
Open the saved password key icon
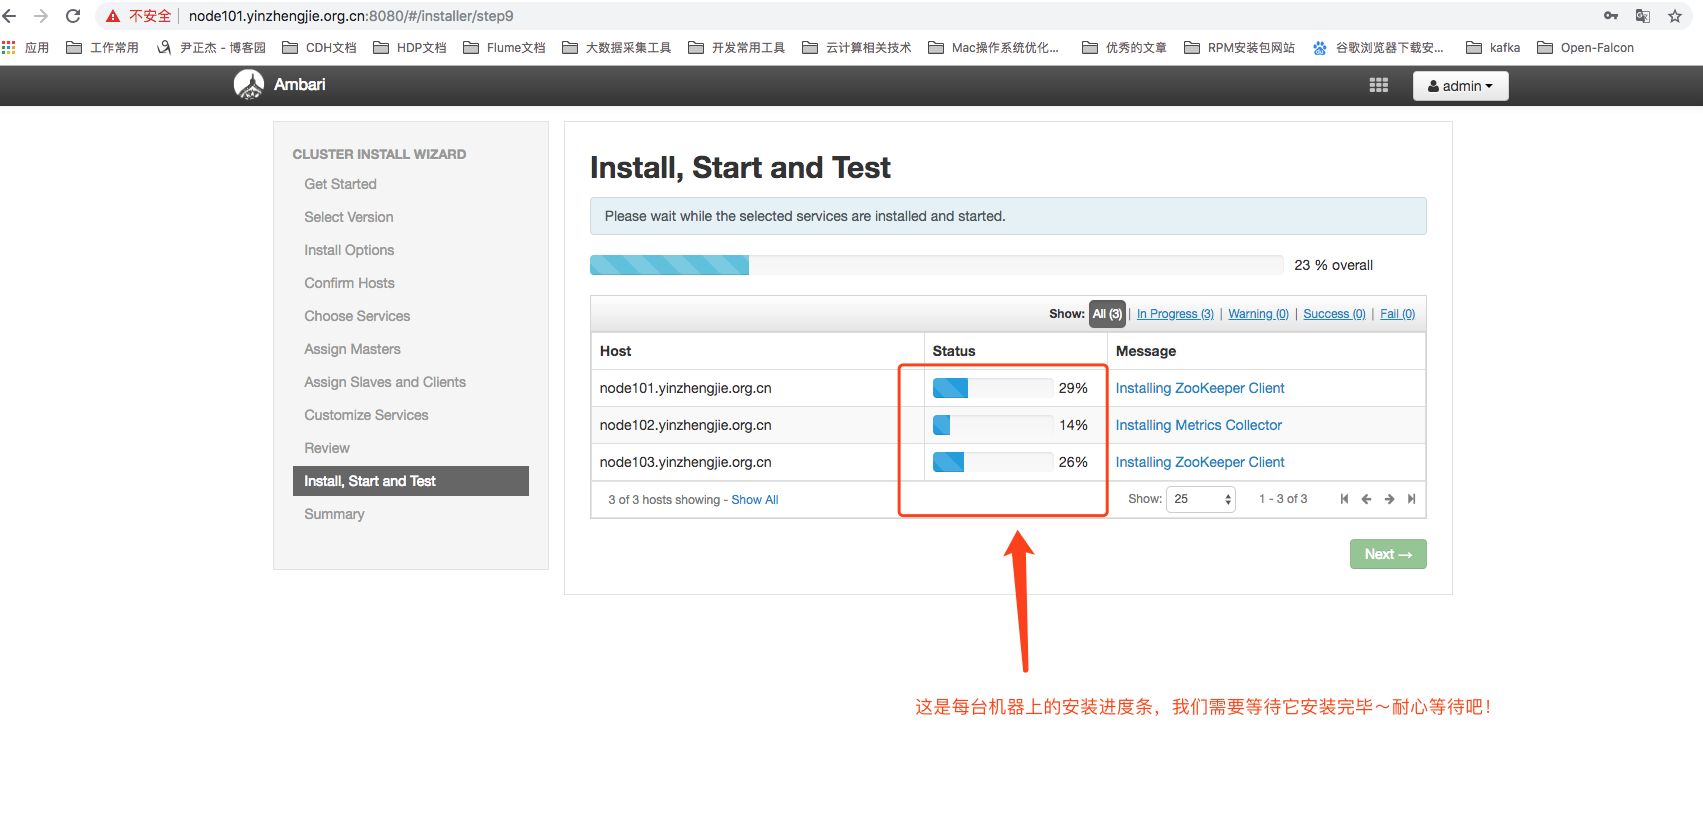(1611, 16)
